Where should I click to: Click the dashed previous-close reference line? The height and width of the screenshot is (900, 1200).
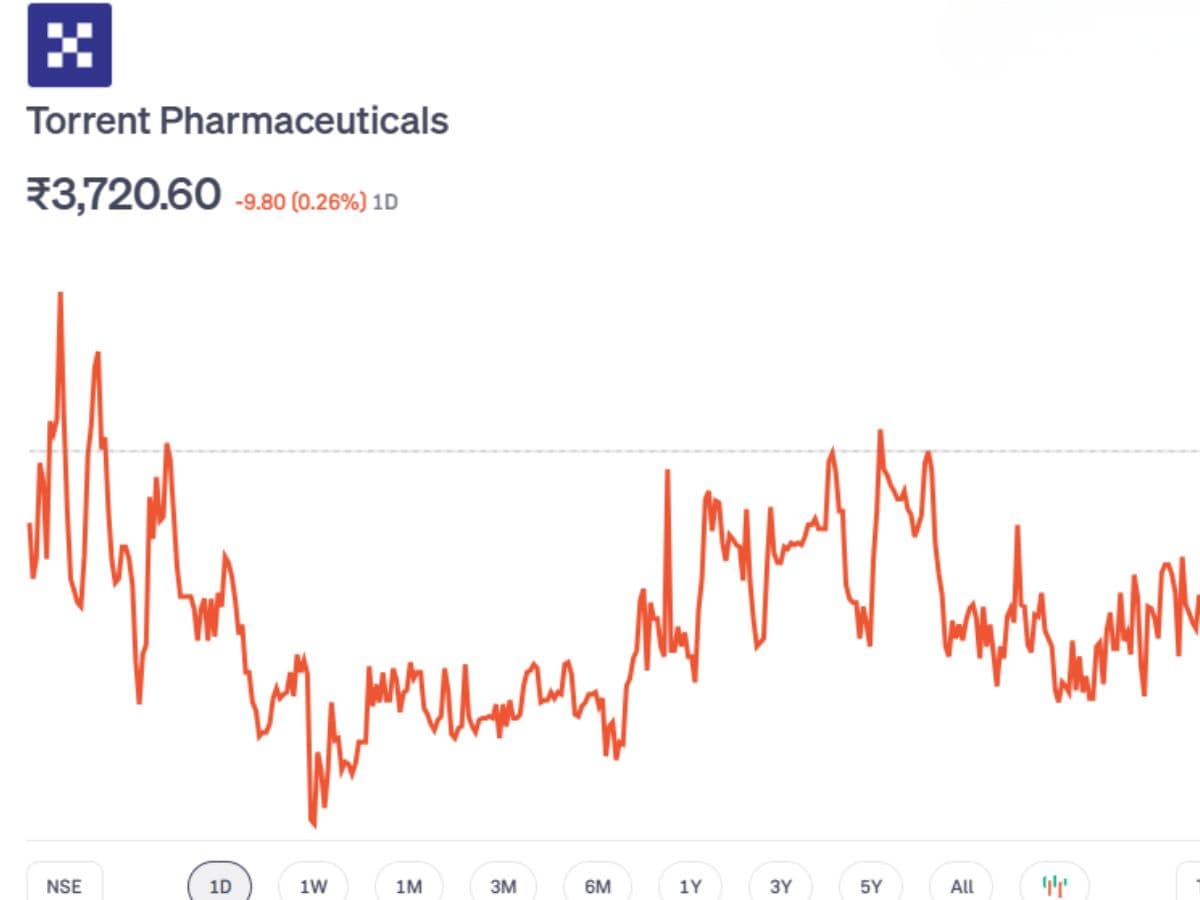coord(500,451)
